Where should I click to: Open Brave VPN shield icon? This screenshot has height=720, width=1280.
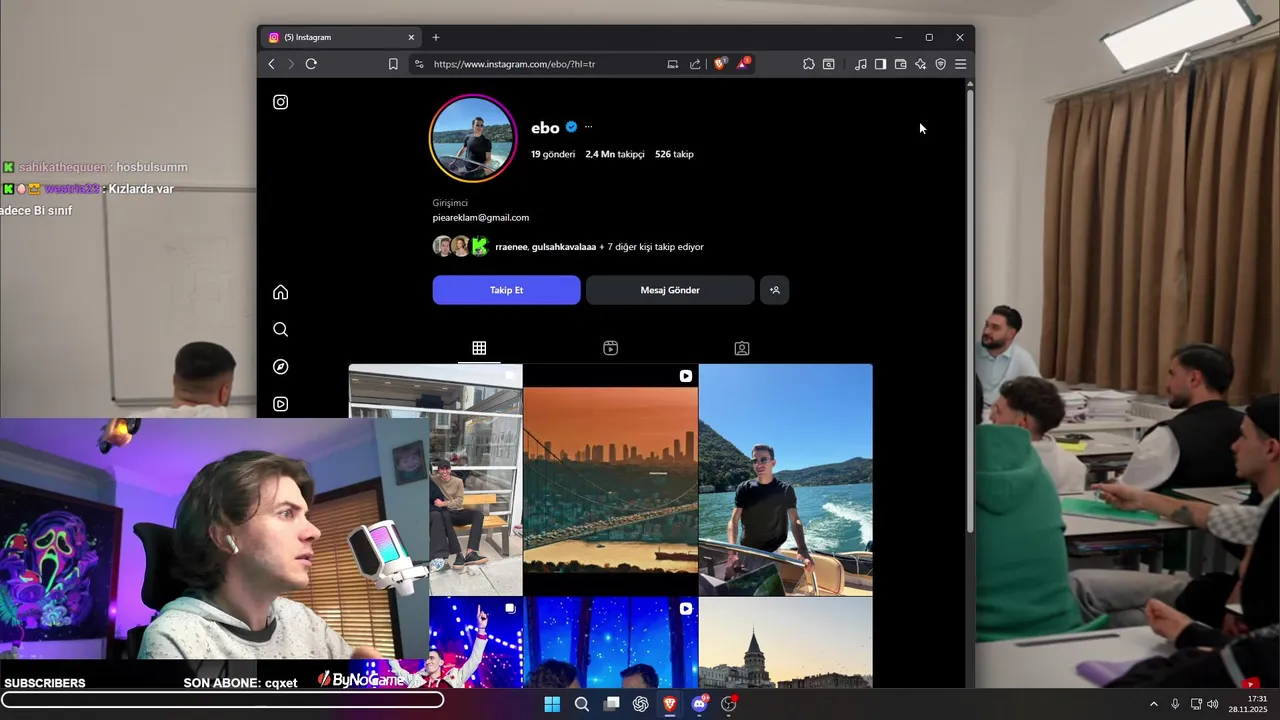(x=940, y=64)
